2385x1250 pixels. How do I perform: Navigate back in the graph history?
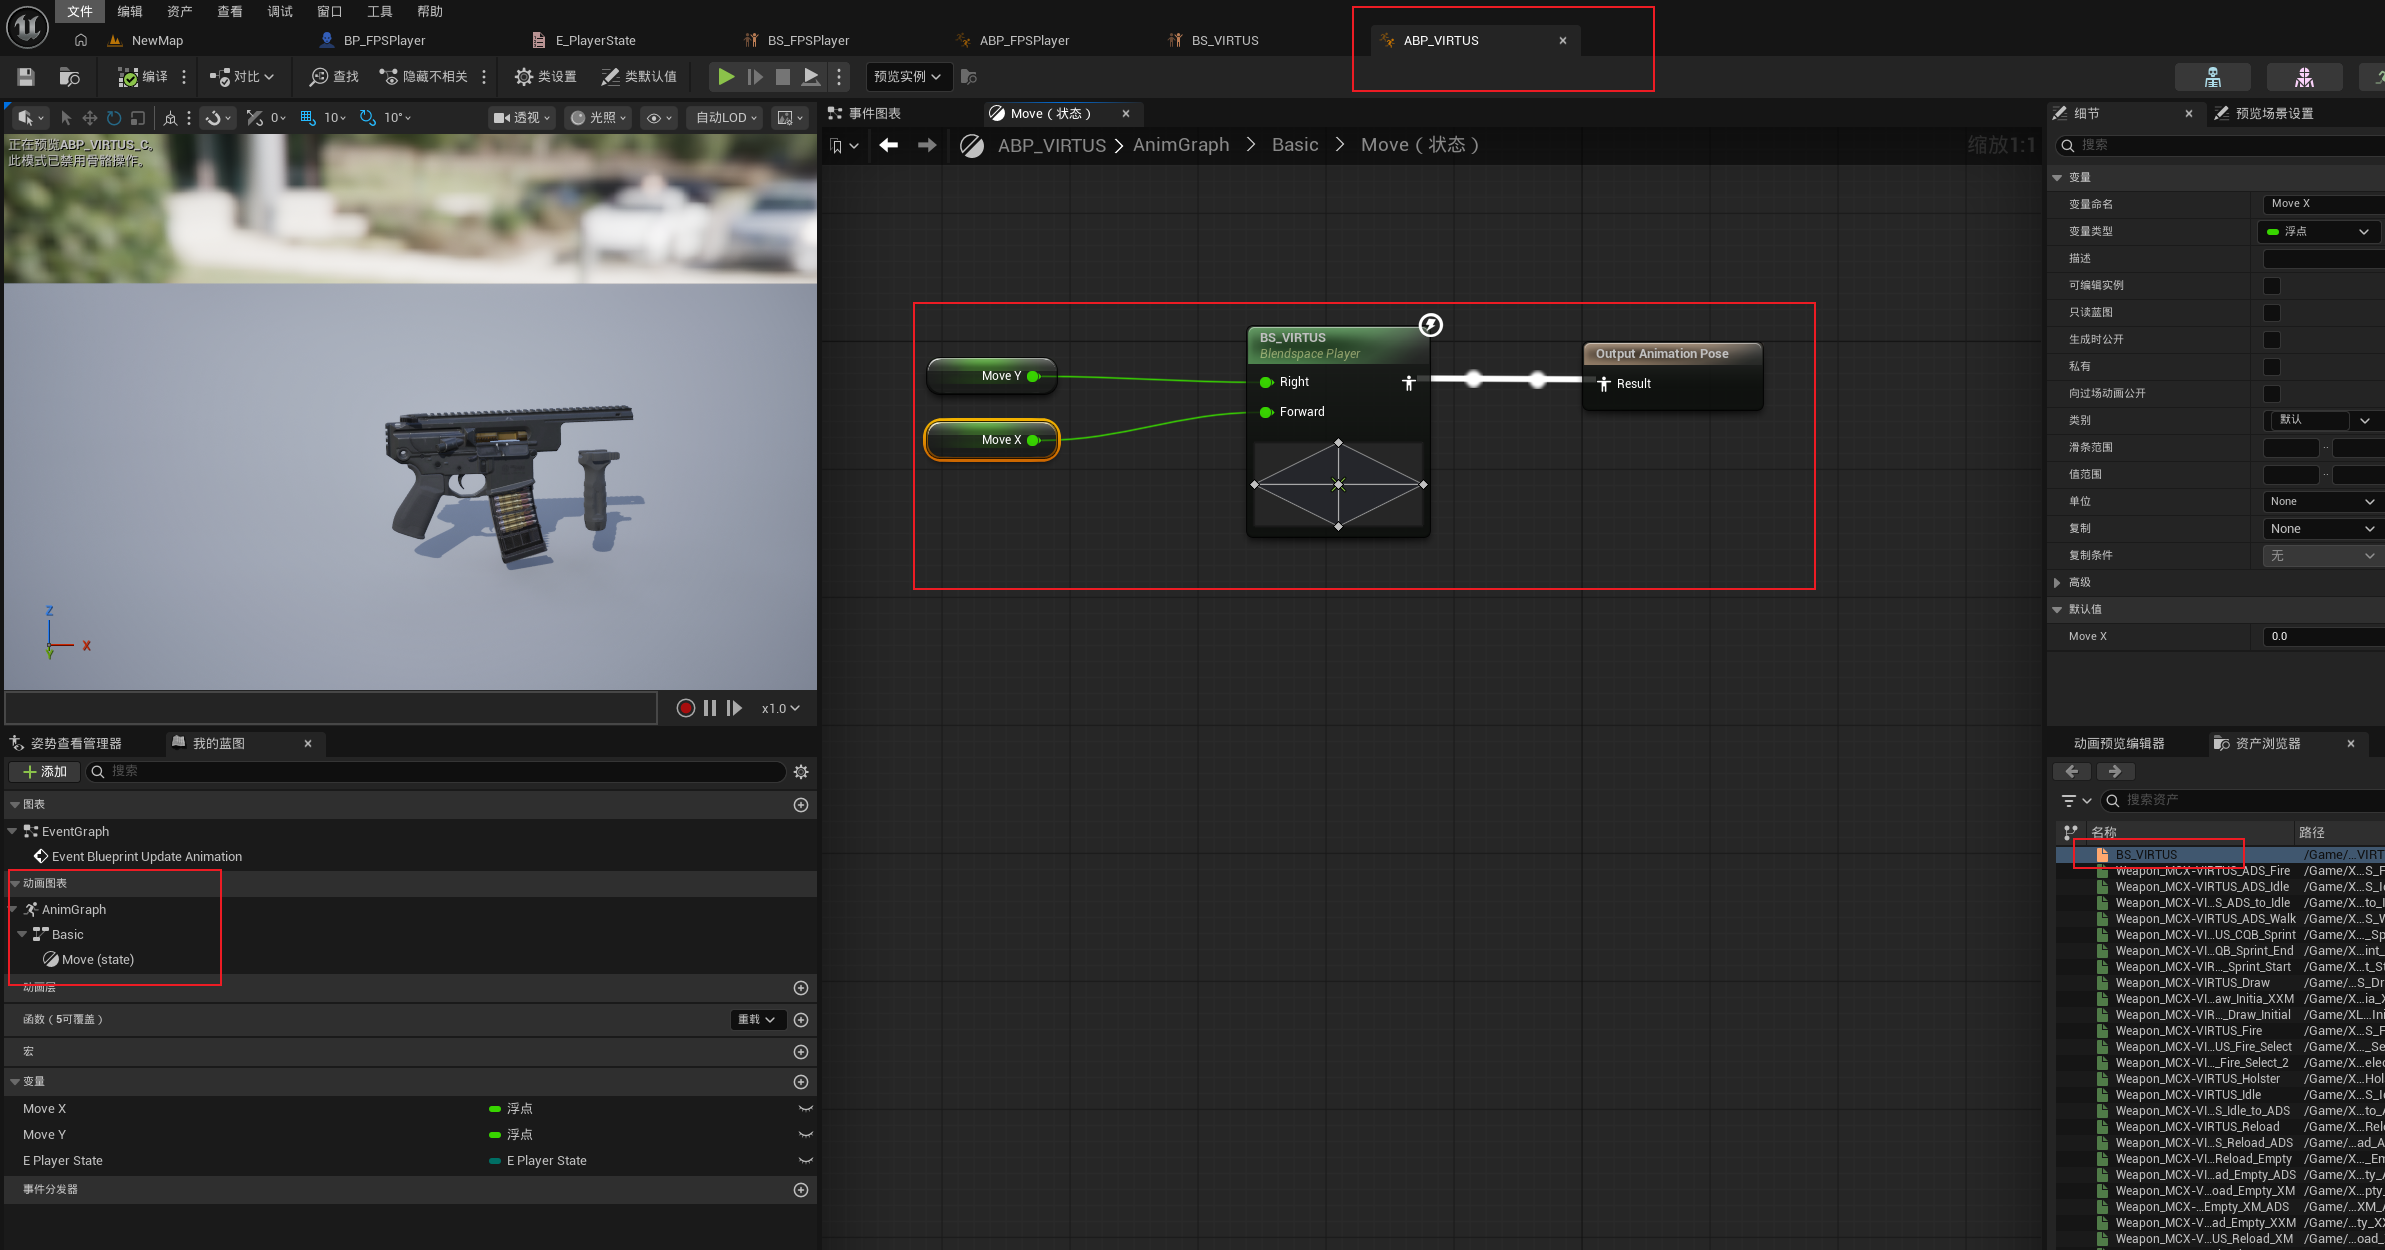coord(888,146)
